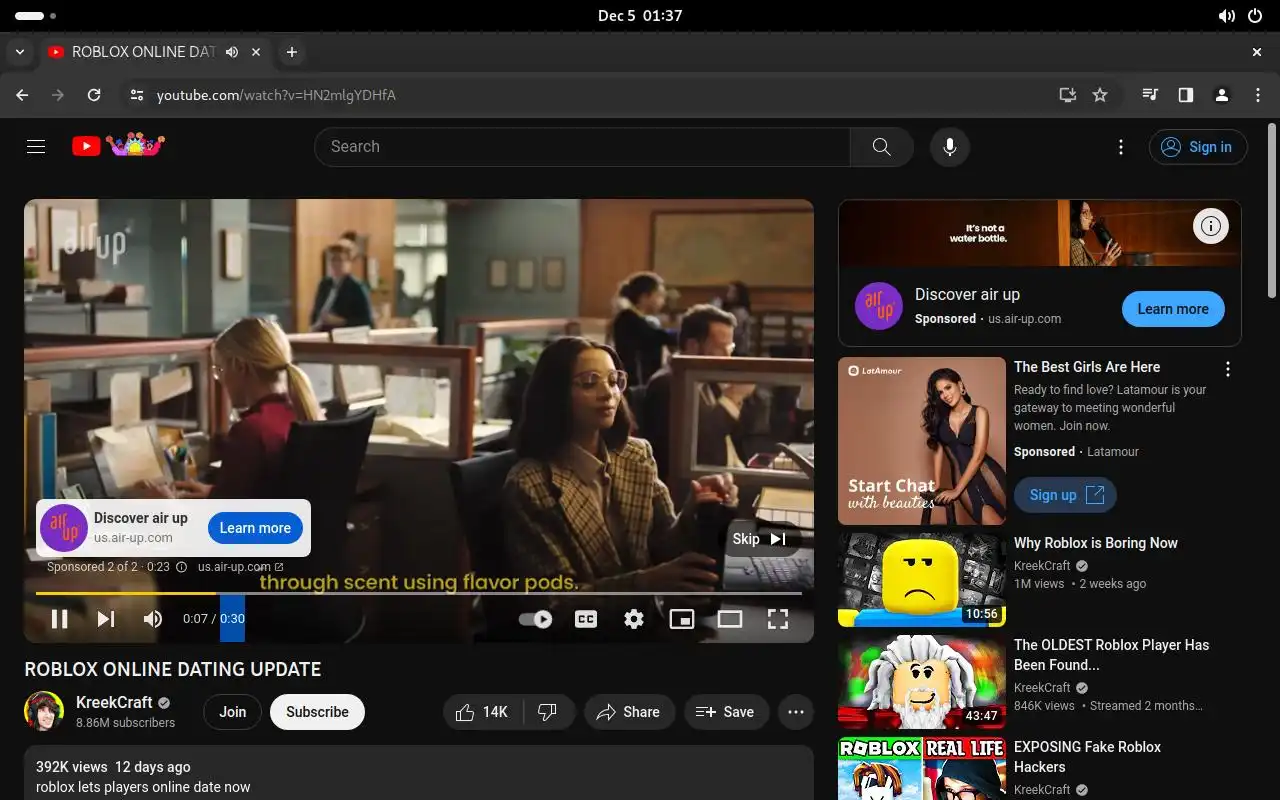Open Chrome three-dot menu

tap(1258, 95)
